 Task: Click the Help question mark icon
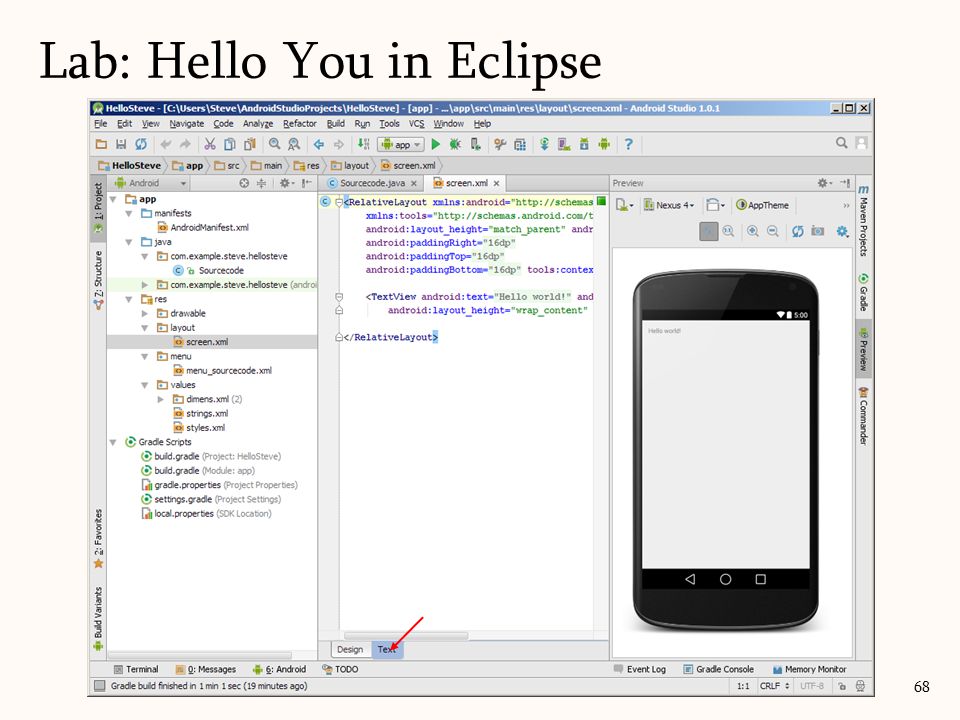coord(628,144)
